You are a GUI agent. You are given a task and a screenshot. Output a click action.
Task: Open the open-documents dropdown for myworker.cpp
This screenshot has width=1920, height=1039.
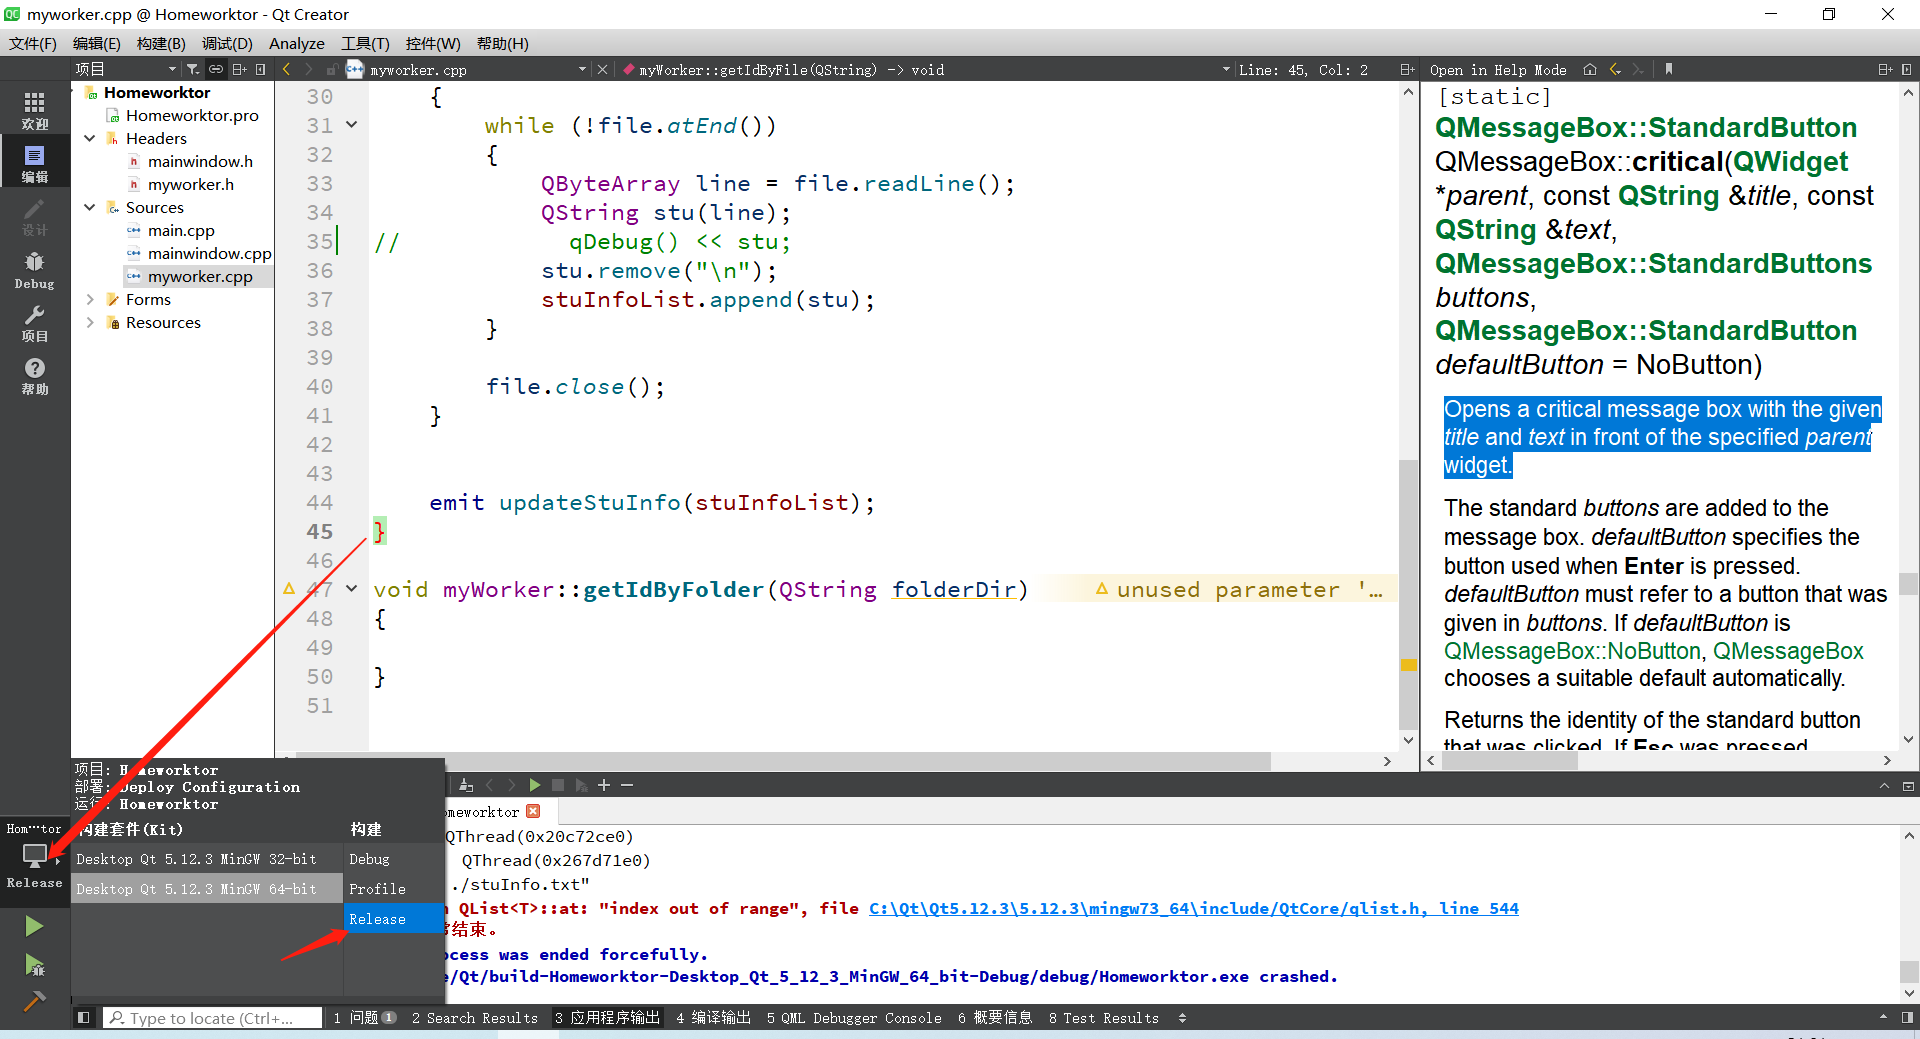[x=582, y=69]
